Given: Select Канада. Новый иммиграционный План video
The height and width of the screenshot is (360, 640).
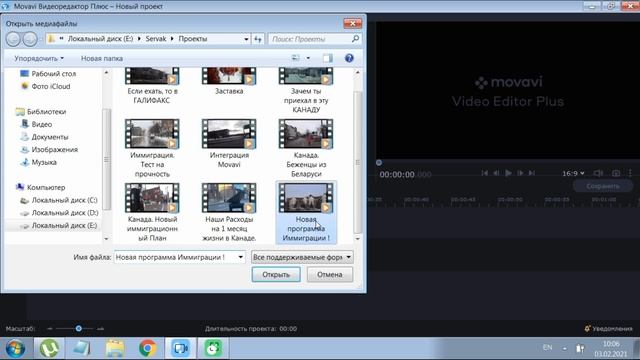Looking at the screenshot, I should 152,212.
